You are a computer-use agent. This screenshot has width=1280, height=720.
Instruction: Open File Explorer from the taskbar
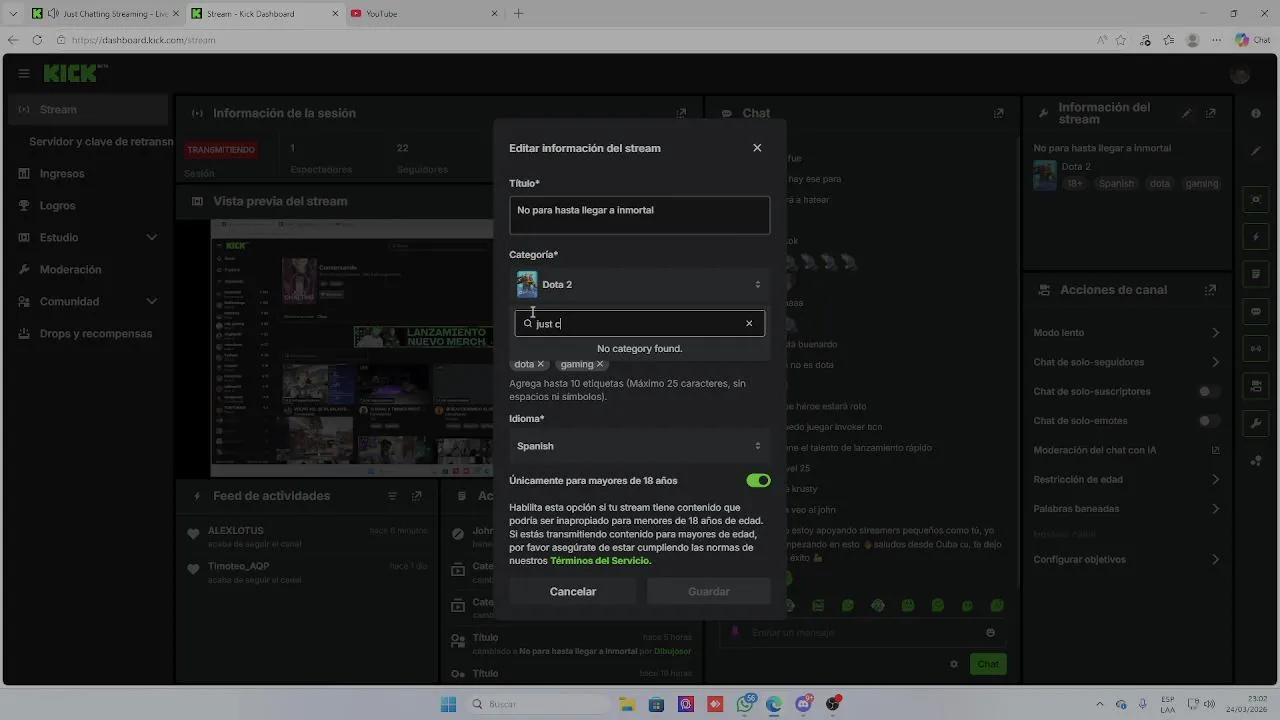627,704
